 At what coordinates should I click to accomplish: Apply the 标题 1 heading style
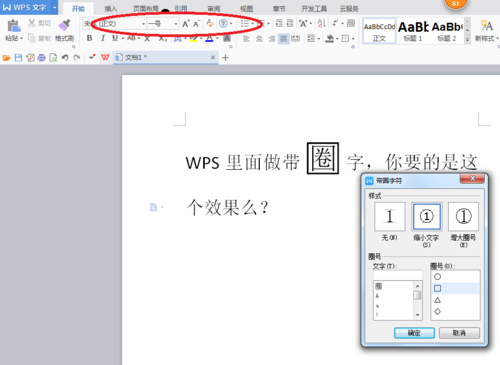tap(413, 31)
